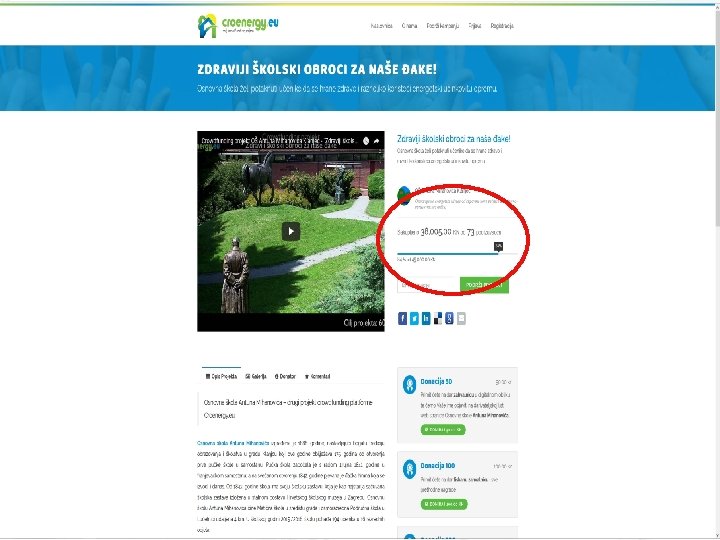Share project via Twitter icon
The image size is (720, 540).
(x=414, y=318)
